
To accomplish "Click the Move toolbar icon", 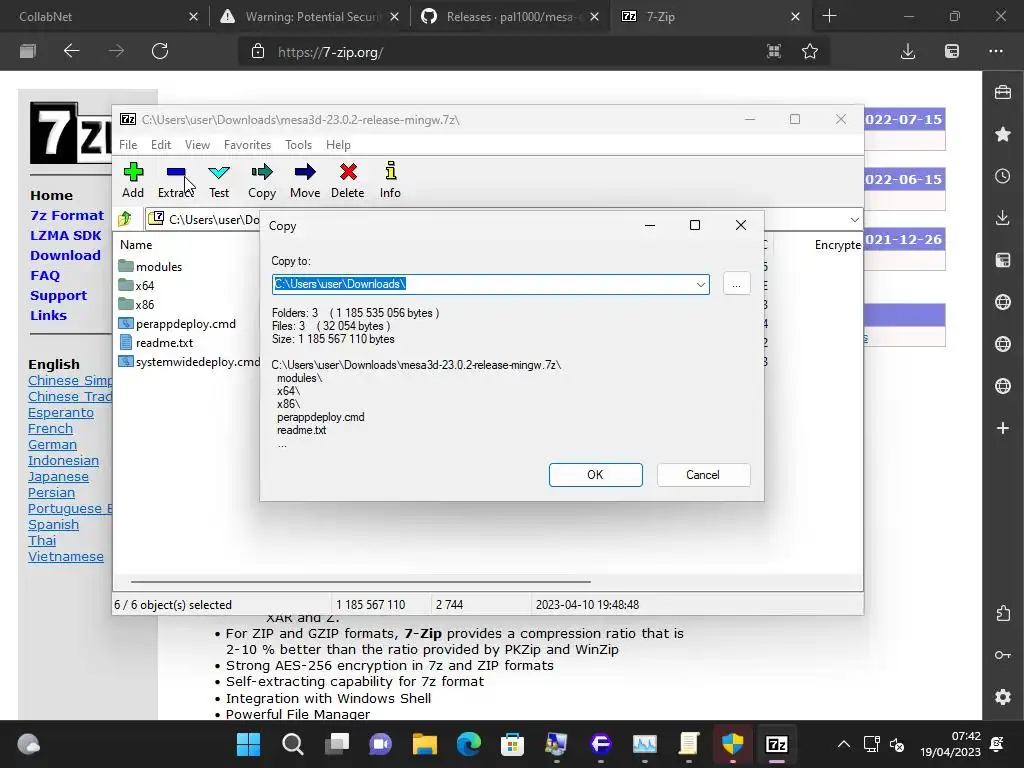I will pyautogui.click(x=305, y=180).
